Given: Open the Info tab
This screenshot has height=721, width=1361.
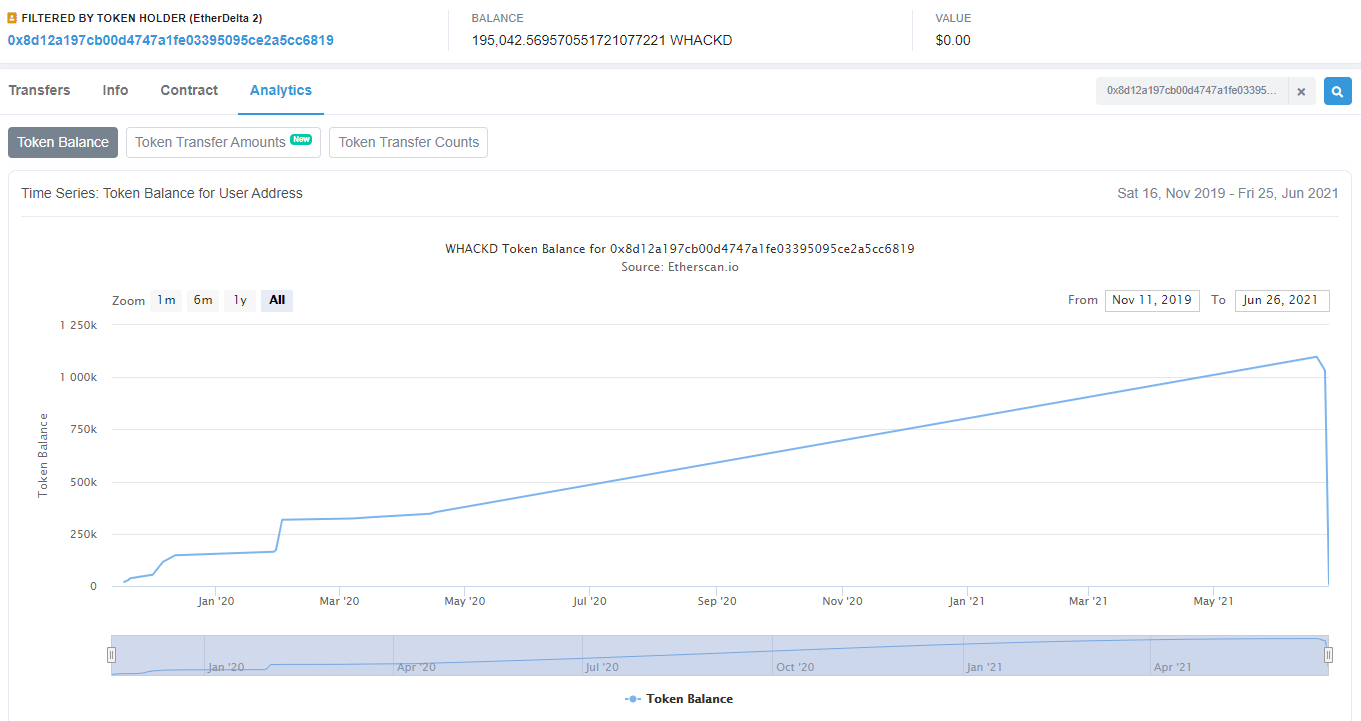Looking at the screenshot, I should (115, 90).
